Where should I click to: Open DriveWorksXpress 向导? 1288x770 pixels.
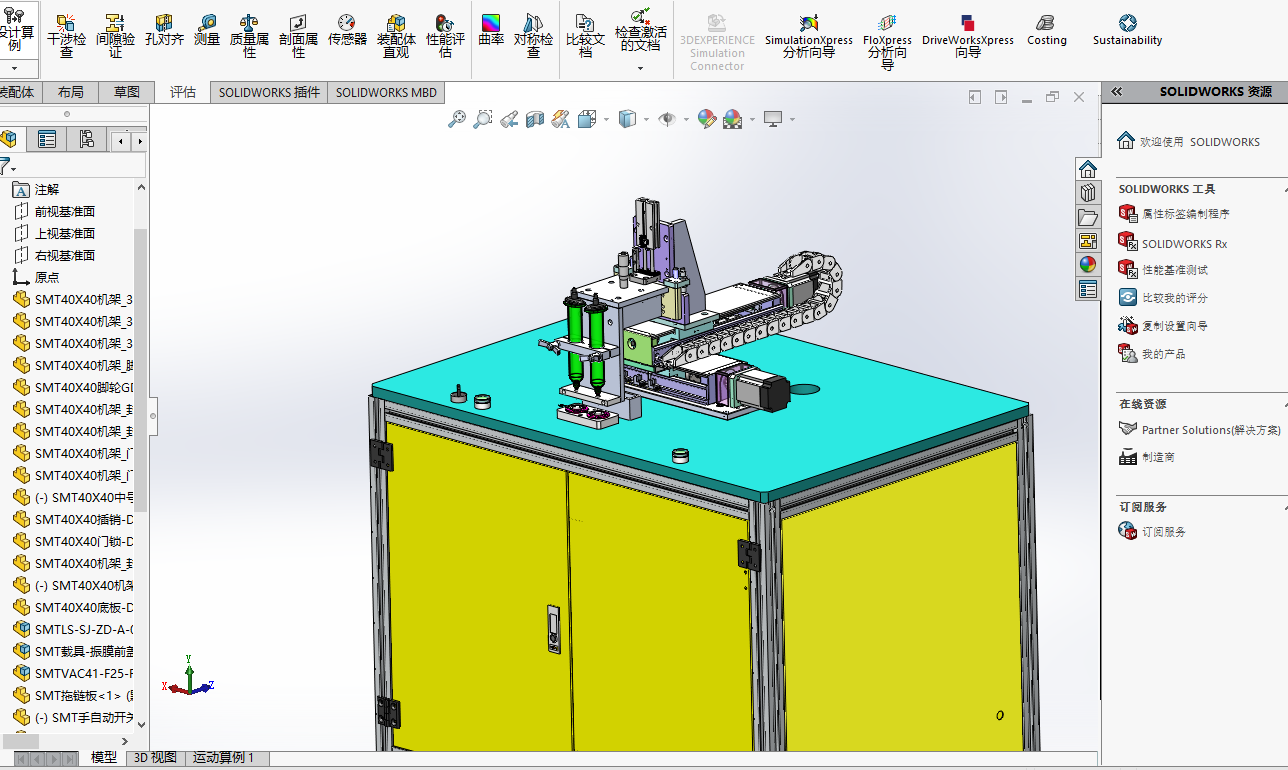(967, 36)
